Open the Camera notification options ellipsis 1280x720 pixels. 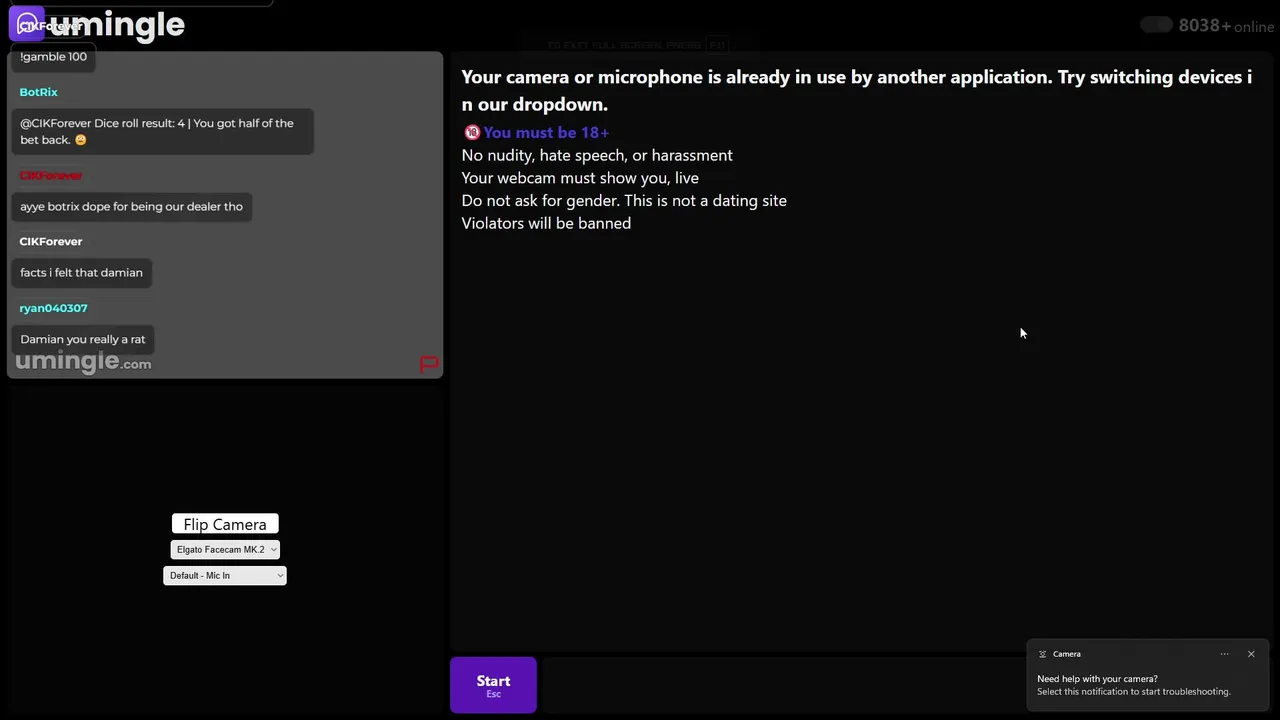pos(1224,654)
